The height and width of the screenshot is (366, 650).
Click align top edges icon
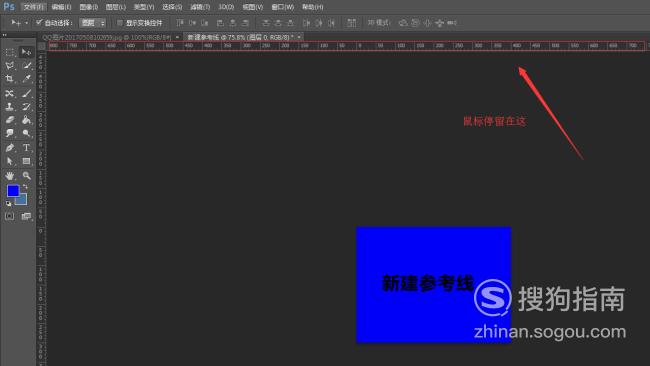coord(180,23)
